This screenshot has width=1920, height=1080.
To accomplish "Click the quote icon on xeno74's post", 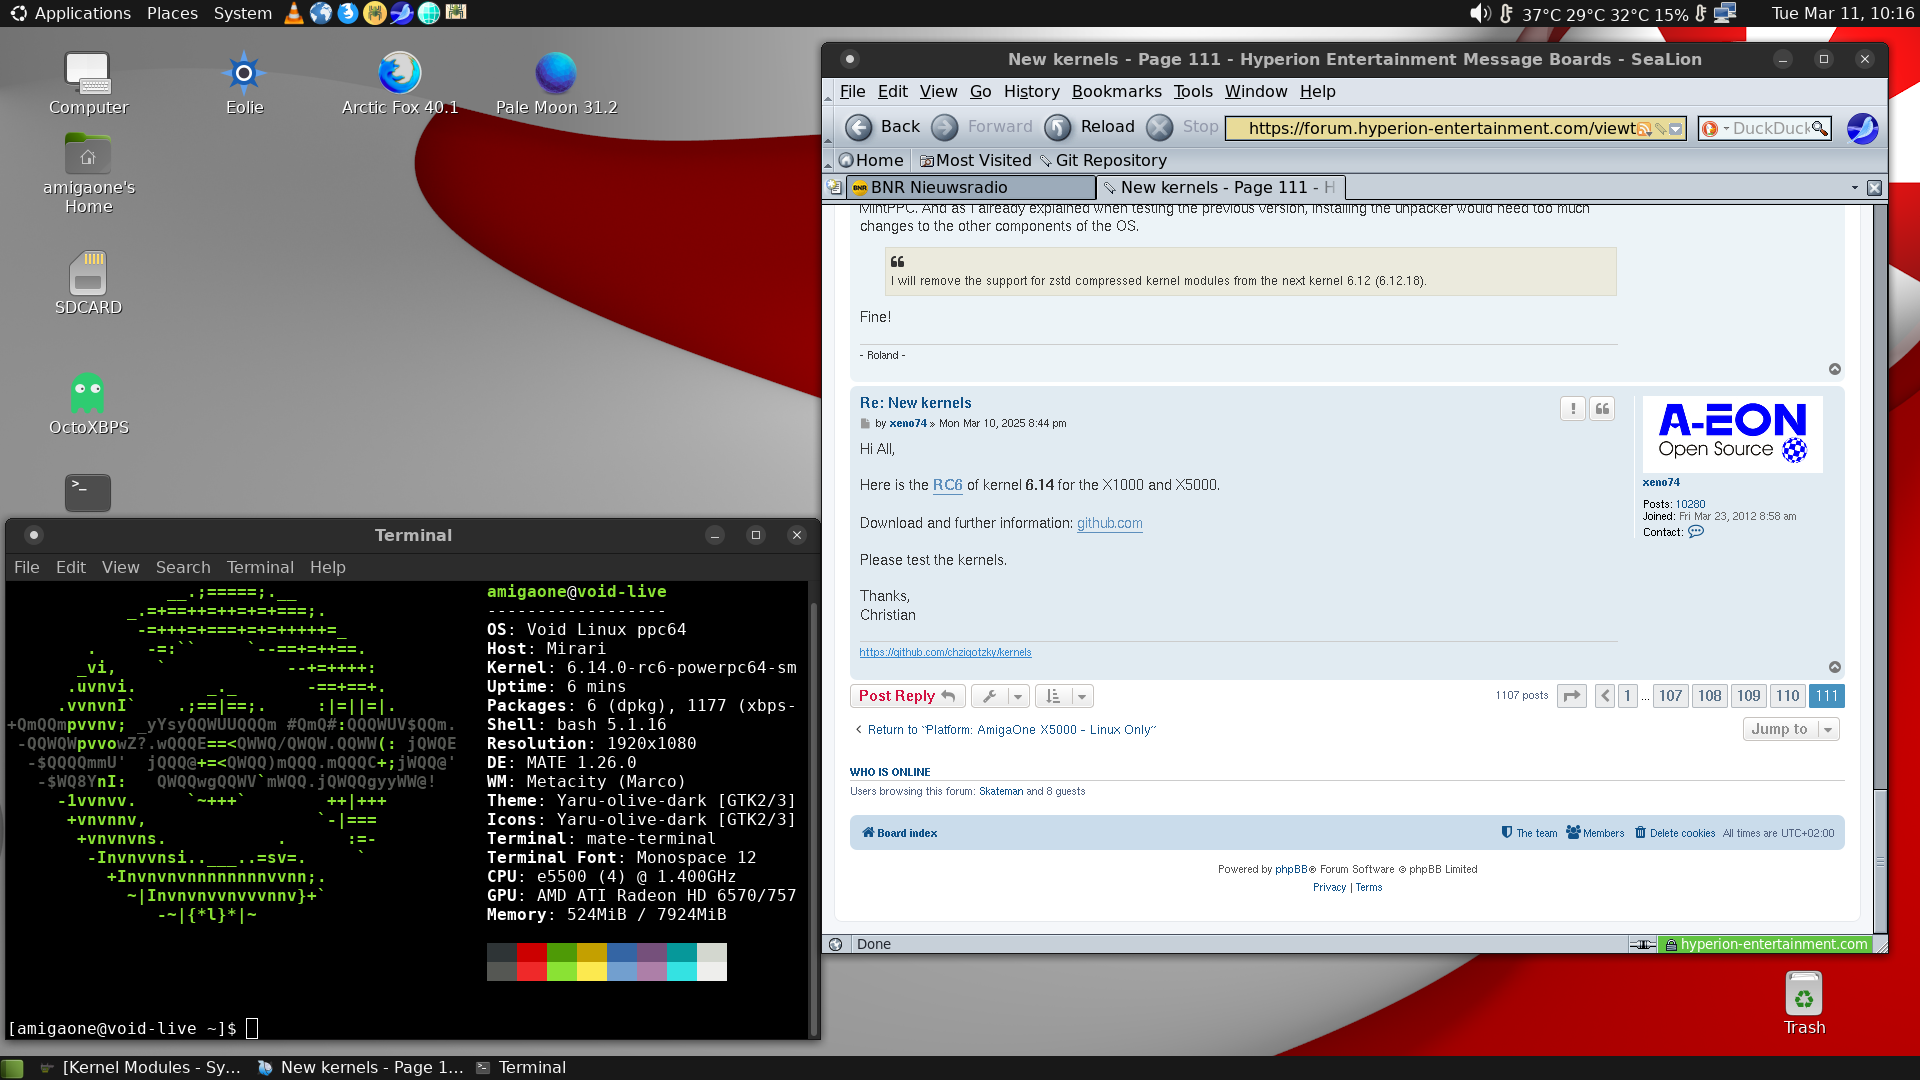I will tap(1602, 408).
